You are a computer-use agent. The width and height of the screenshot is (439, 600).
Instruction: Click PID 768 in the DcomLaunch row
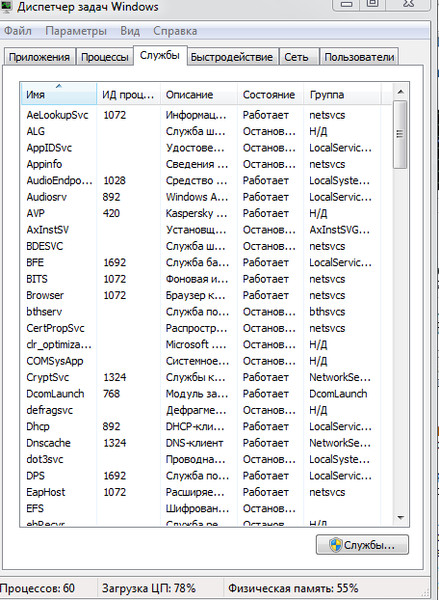point(111,394)
